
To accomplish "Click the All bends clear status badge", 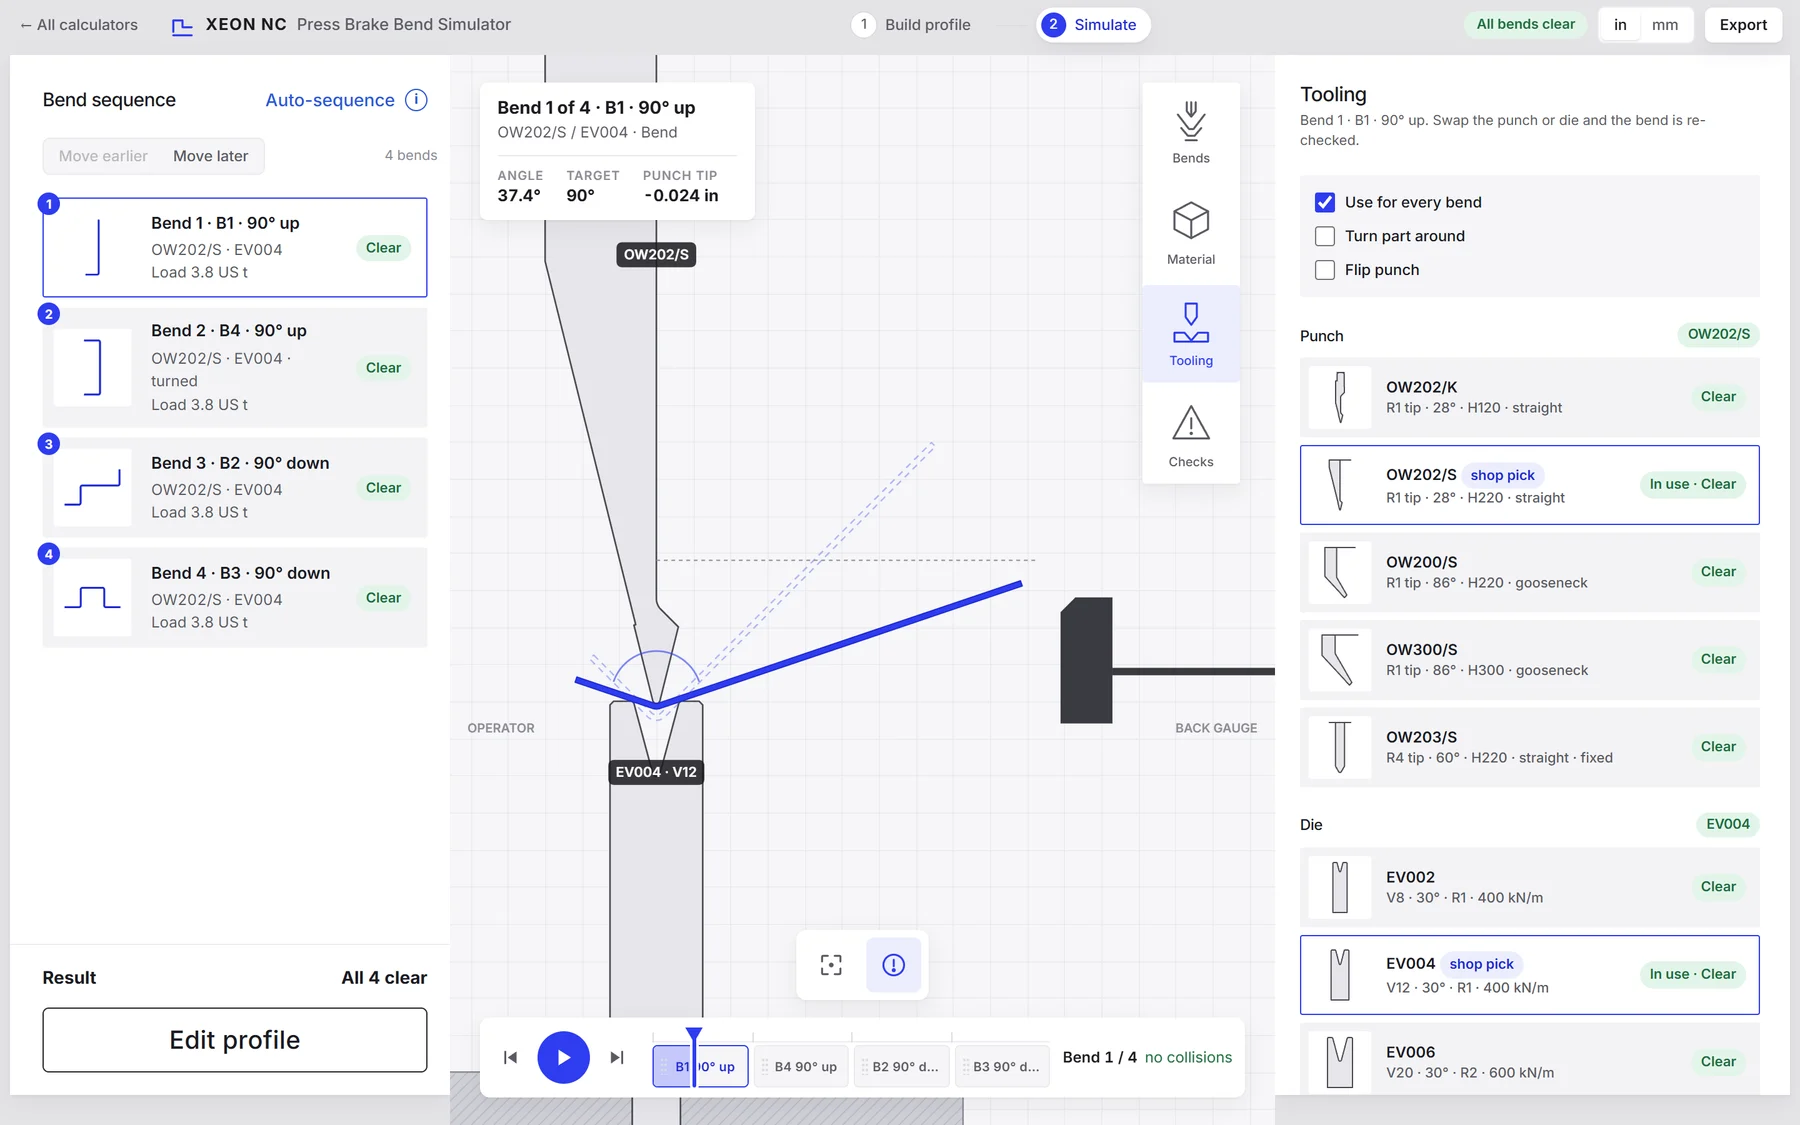I will pyautogui.click(x=1526, y=24).
